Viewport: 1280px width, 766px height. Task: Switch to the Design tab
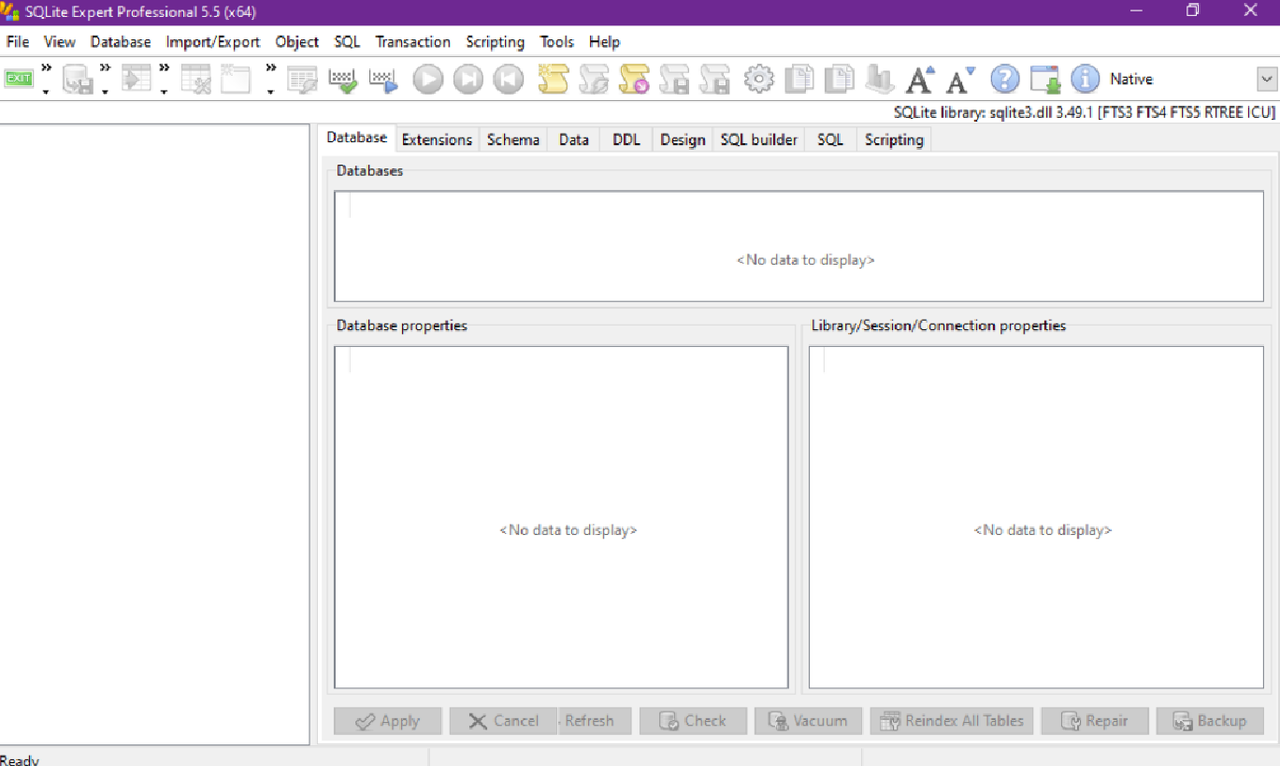(683, 140)
